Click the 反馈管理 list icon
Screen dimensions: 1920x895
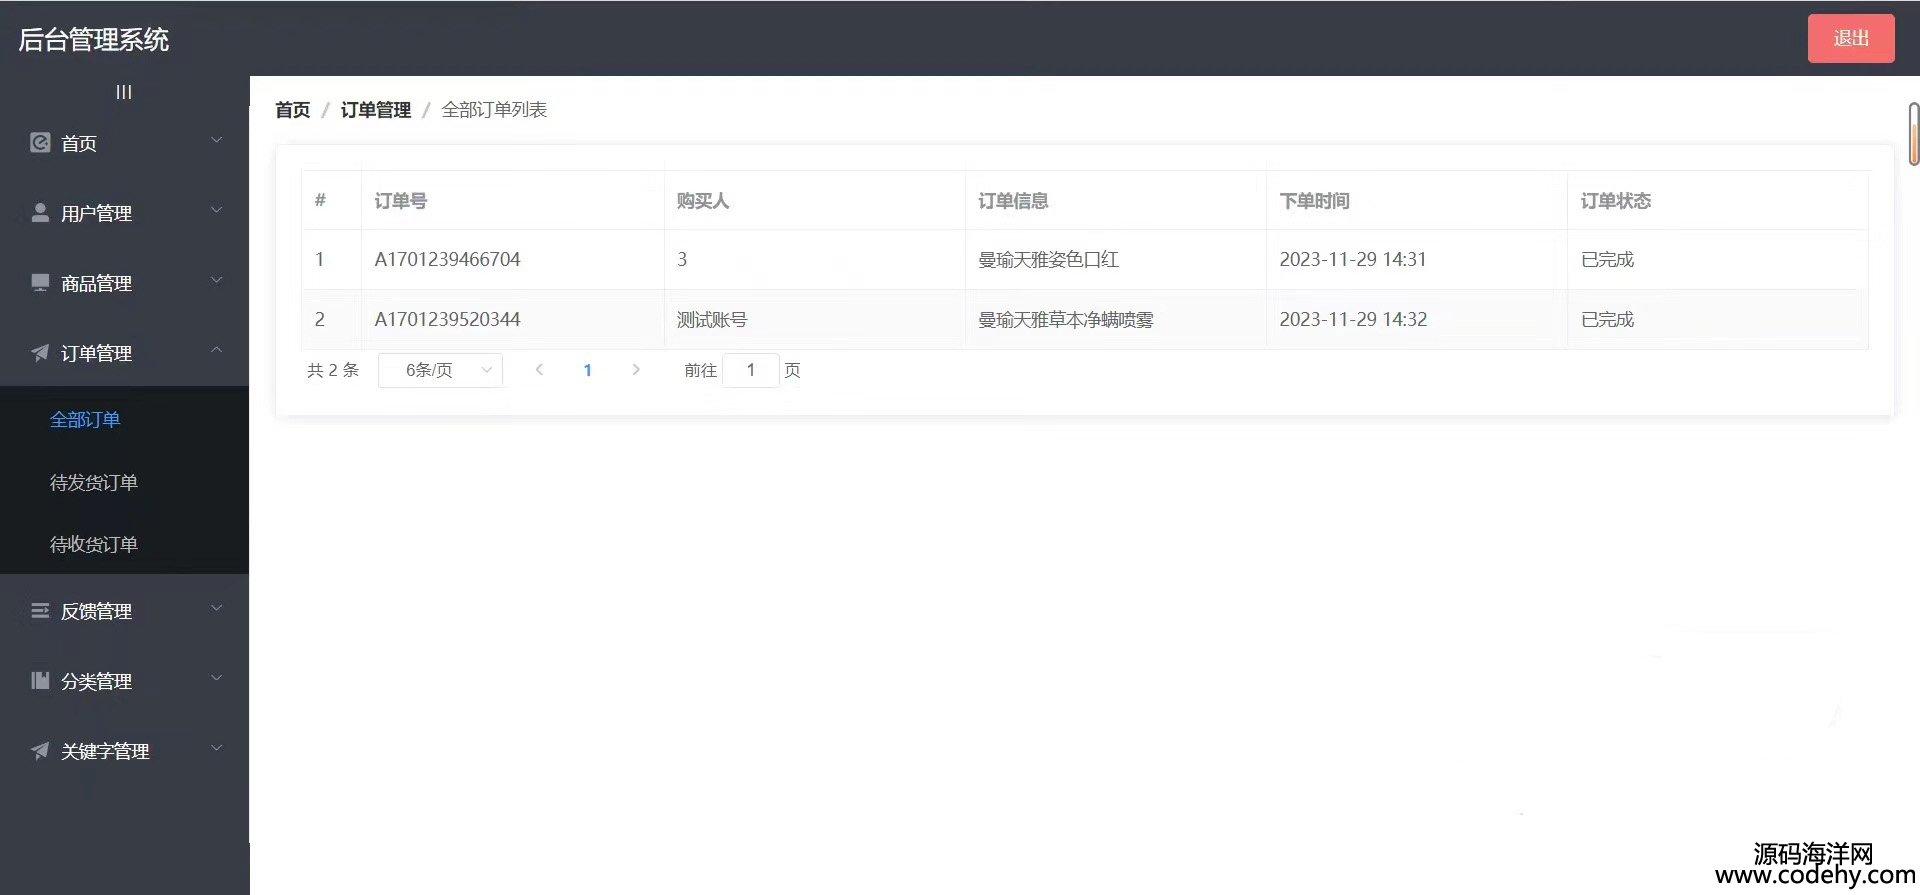(40, 611)
